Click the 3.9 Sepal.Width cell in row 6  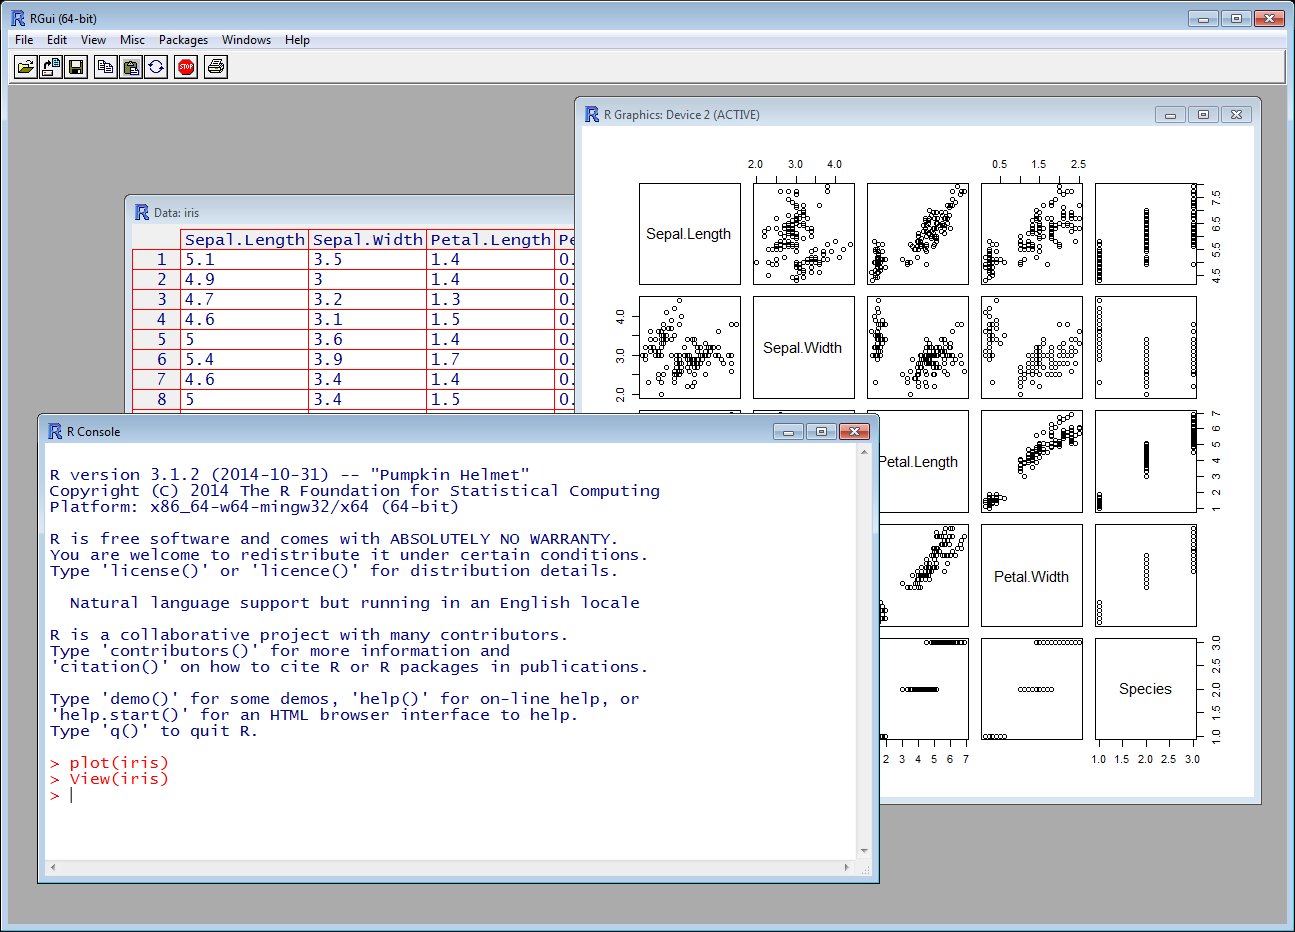(x=368, y=360)
